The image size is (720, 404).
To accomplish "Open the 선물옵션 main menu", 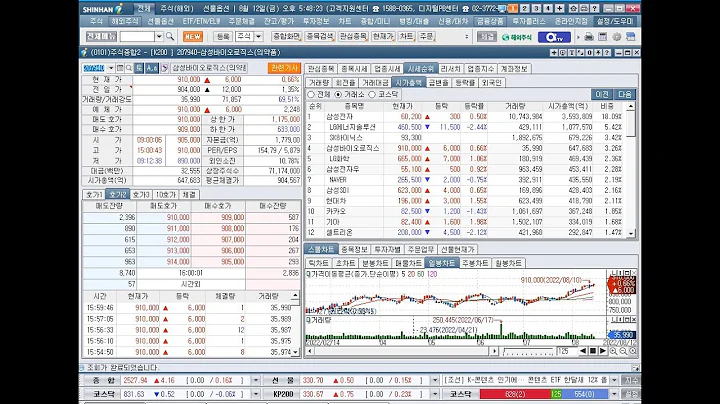I will coord(160,21).
